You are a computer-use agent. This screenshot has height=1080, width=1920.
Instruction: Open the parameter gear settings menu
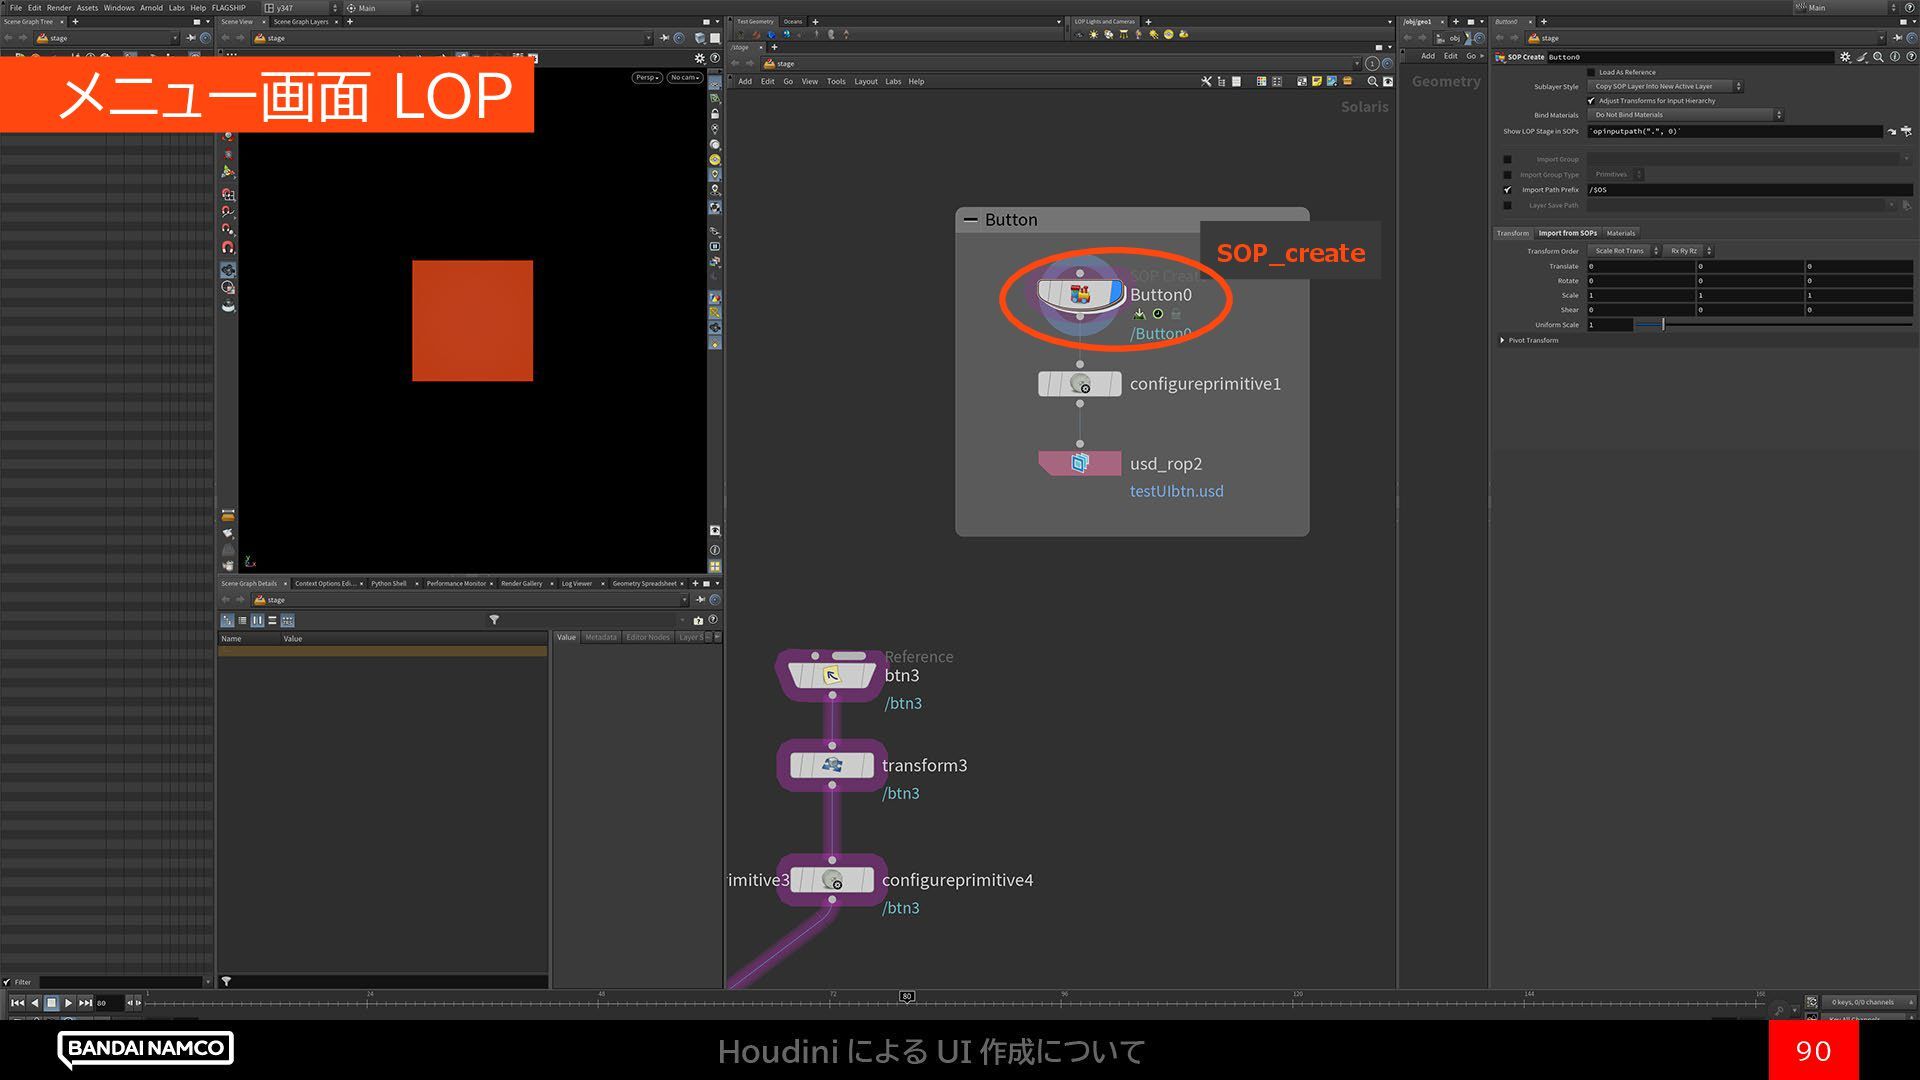tap(1845, 57)
